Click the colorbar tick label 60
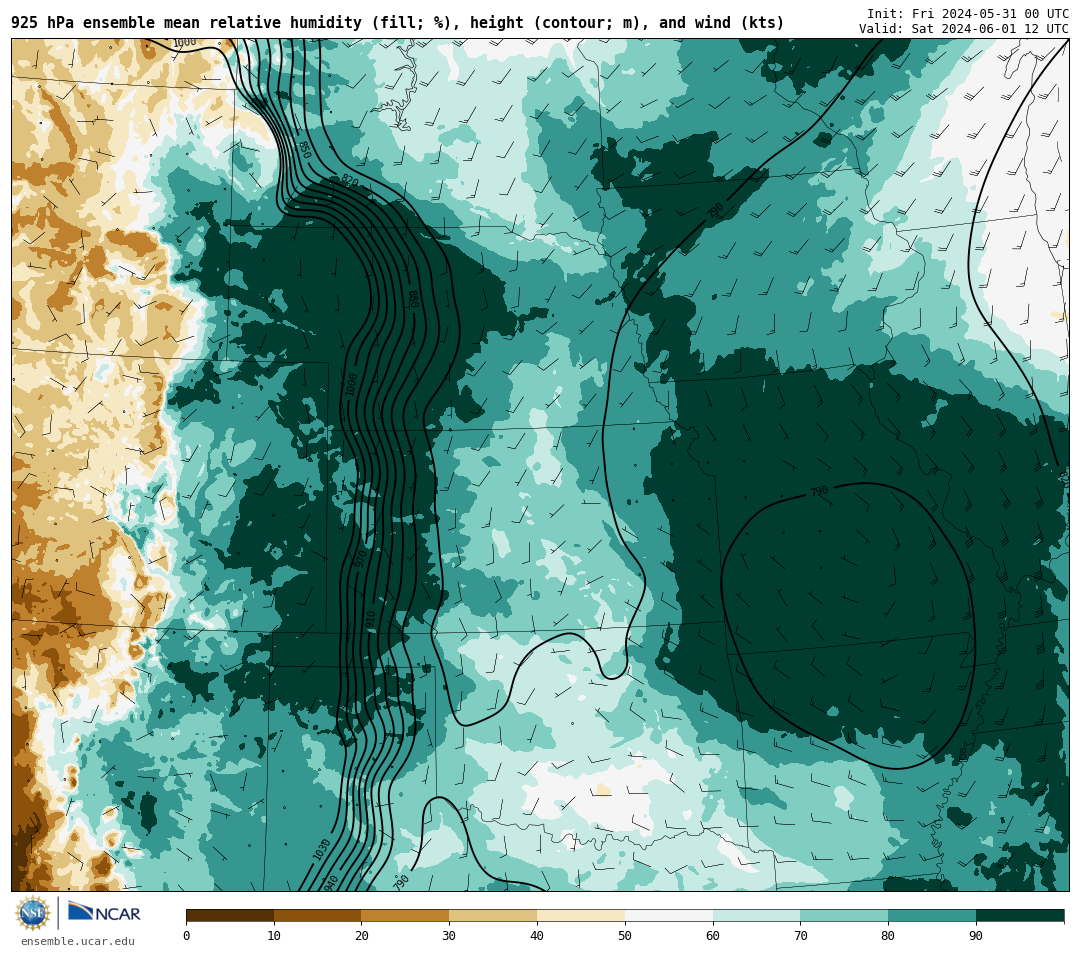 [713, 935]
